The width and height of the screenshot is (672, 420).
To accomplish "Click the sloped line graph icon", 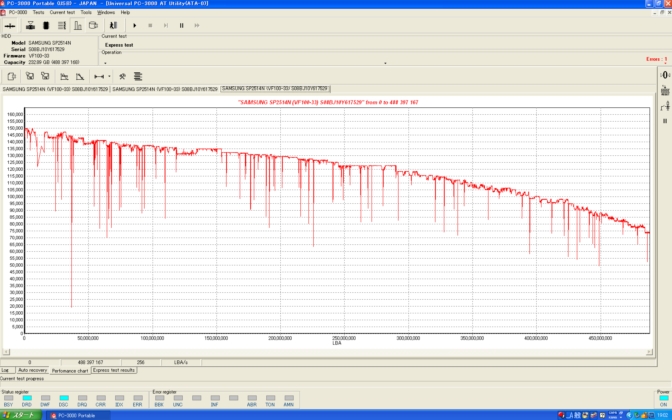I will [80, 76].
